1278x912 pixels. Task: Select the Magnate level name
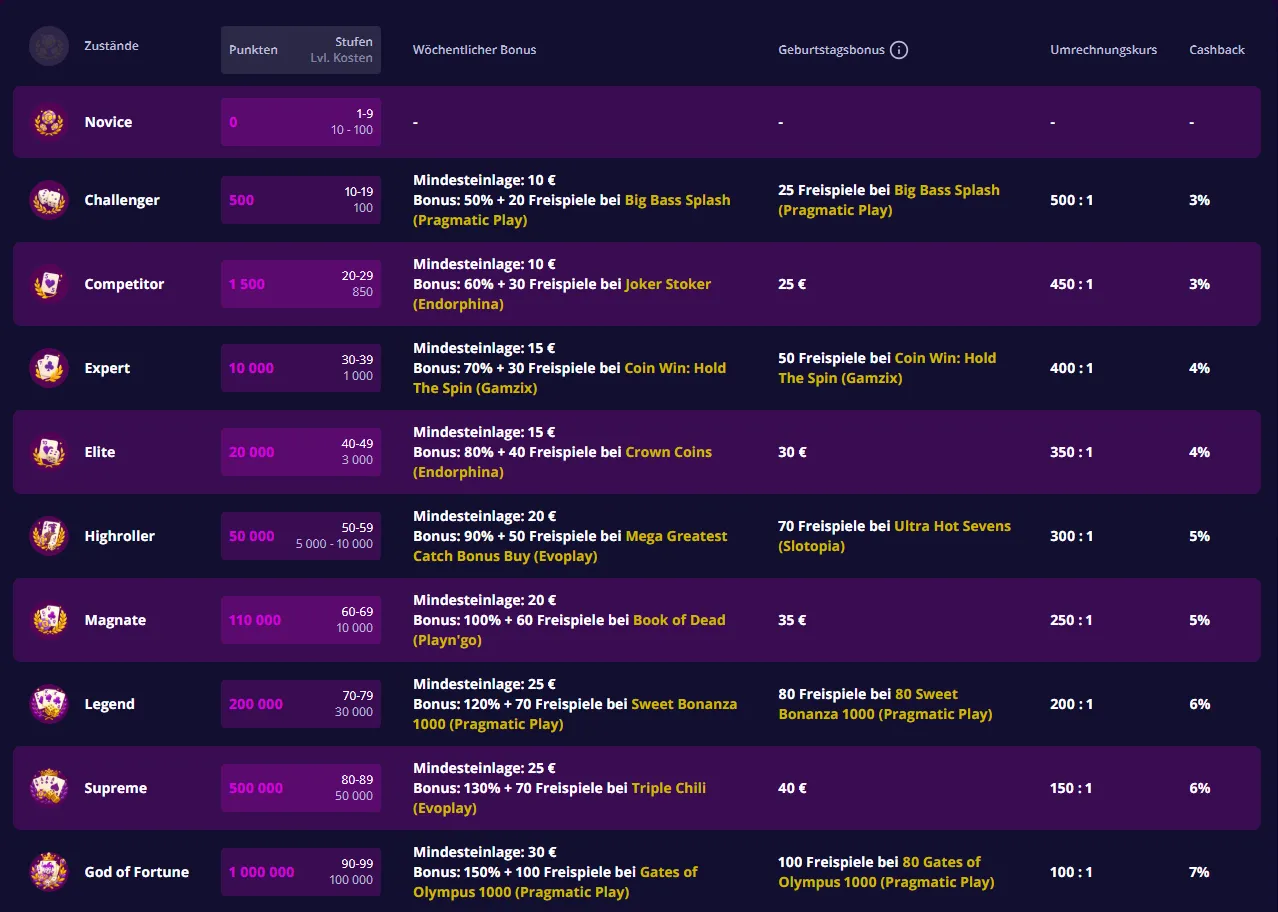115,620
